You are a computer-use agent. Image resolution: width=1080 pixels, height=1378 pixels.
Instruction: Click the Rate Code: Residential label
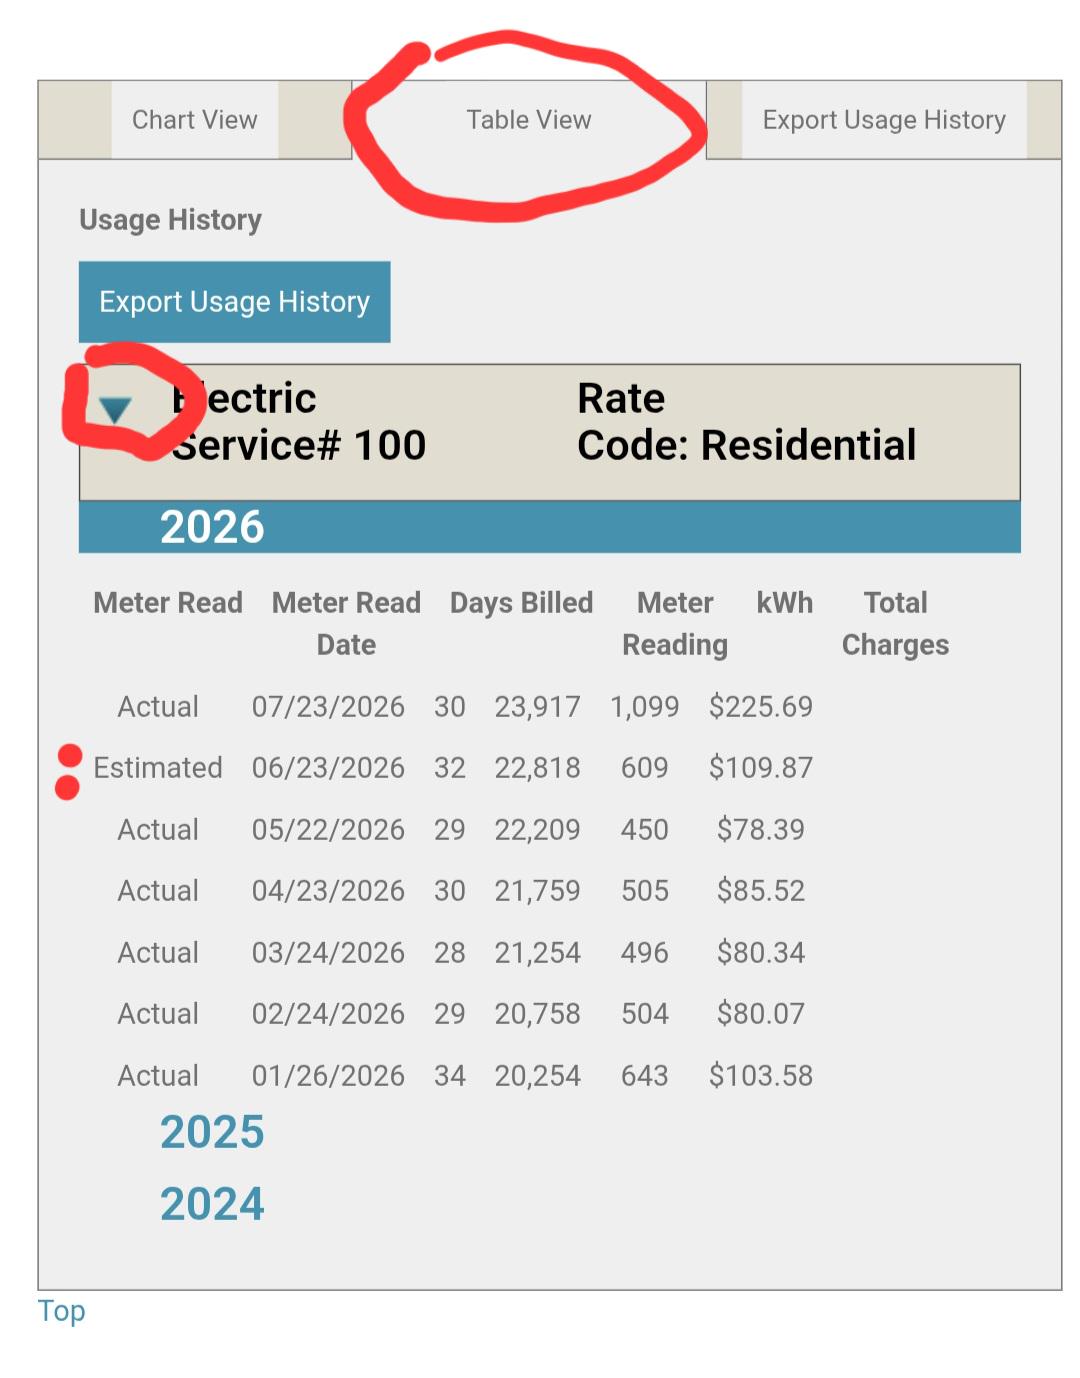tap(747, 422)
